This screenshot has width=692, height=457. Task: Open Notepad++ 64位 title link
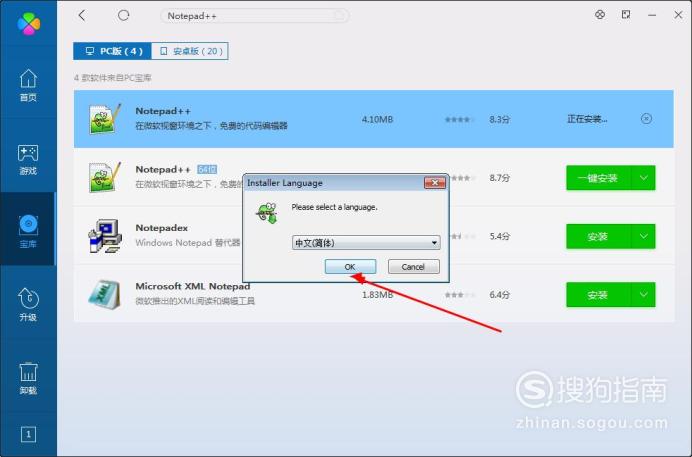(x=163, y=169)
